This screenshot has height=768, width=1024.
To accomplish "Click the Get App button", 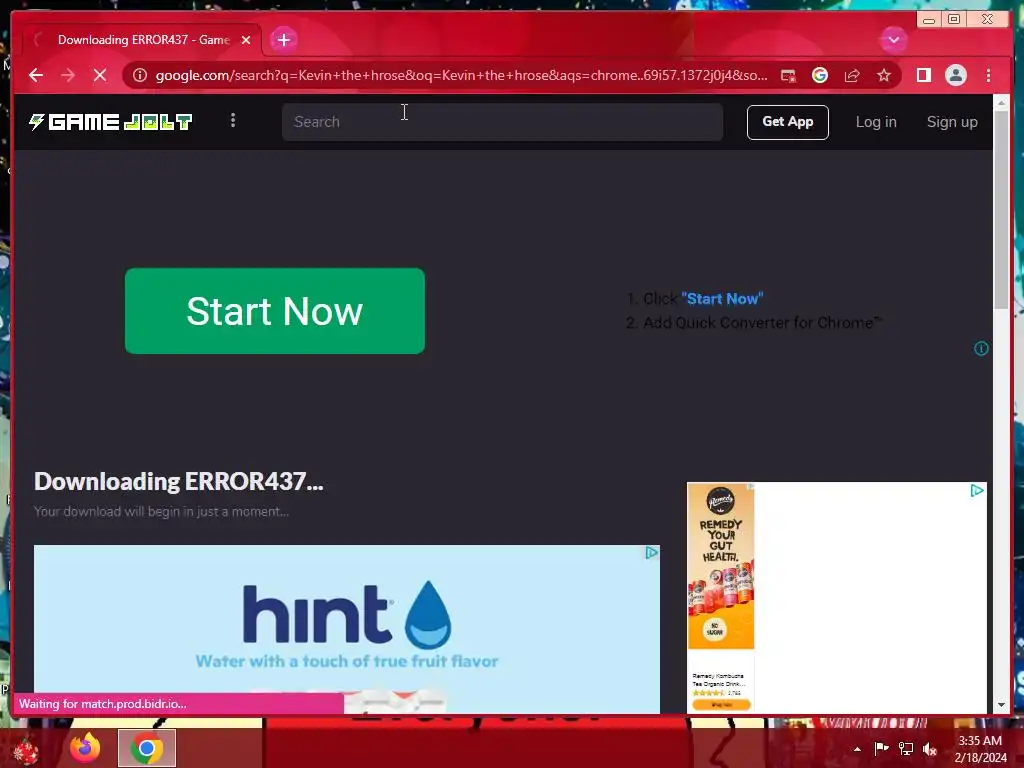I will [788, 122].
